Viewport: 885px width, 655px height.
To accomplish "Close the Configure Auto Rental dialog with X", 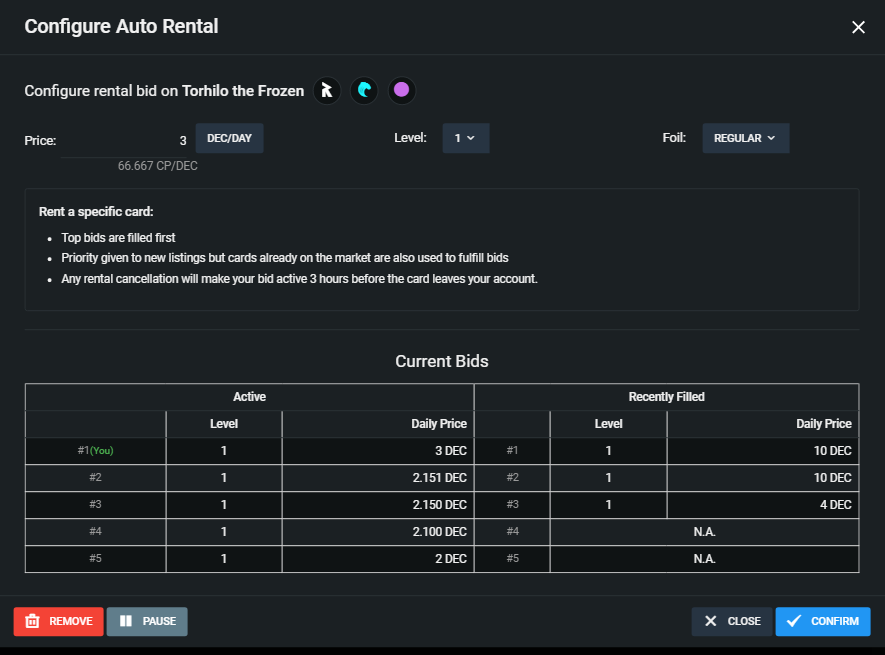I will pyautogui.click(x=858, y=27).
